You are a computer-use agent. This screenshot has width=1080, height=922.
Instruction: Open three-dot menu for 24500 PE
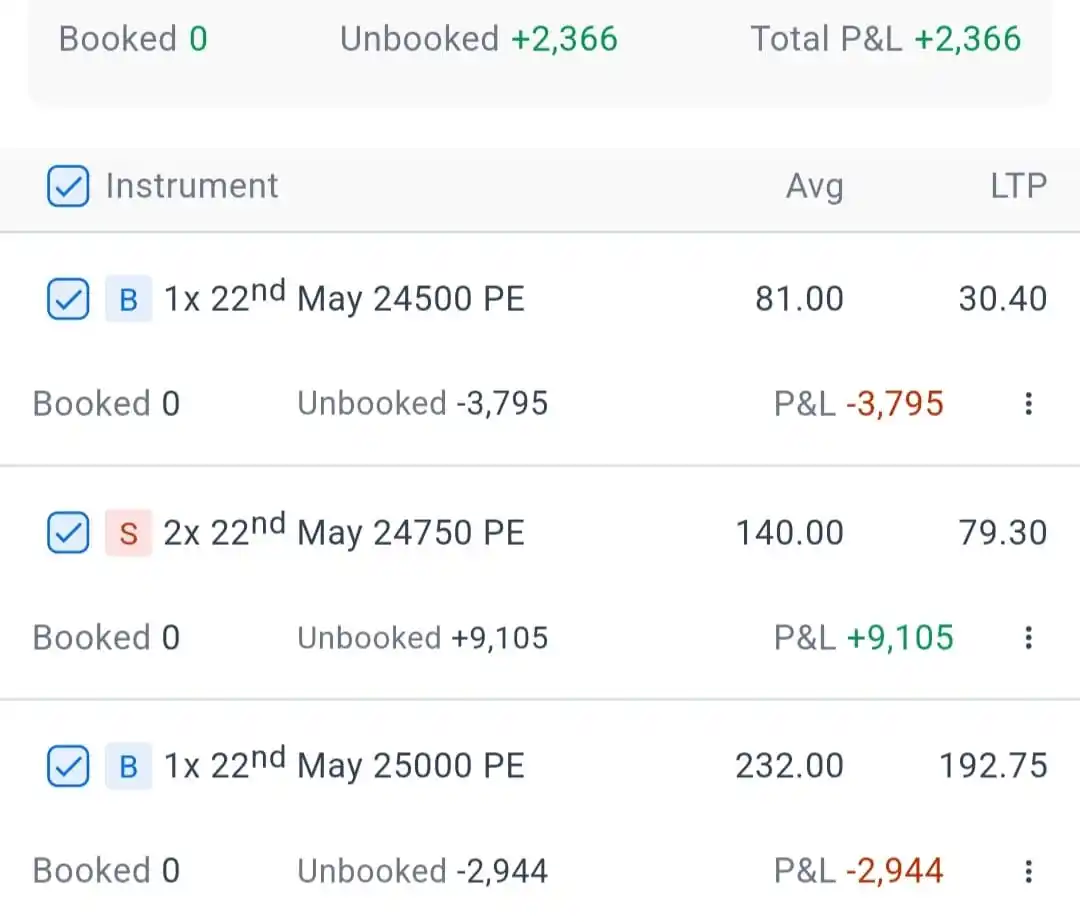click(x=1028, y=404)
